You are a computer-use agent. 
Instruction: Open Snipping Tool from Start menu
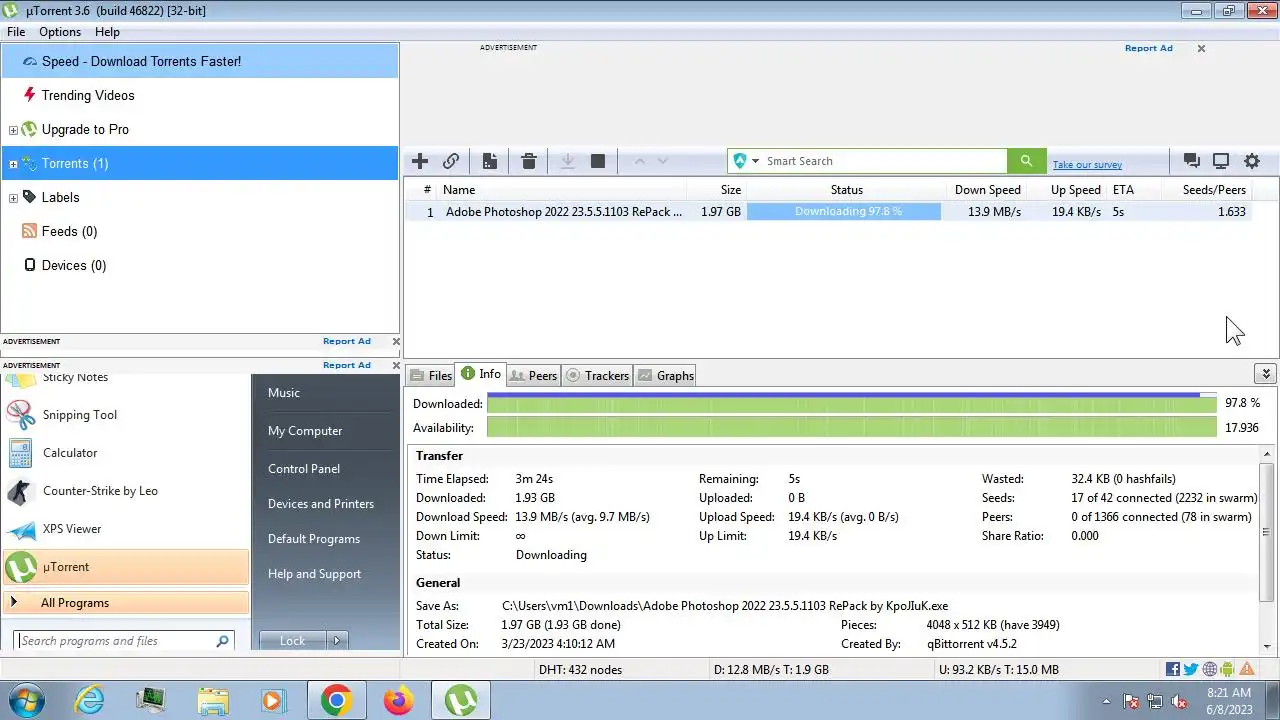pyautogui.click(x=127, y=415)
